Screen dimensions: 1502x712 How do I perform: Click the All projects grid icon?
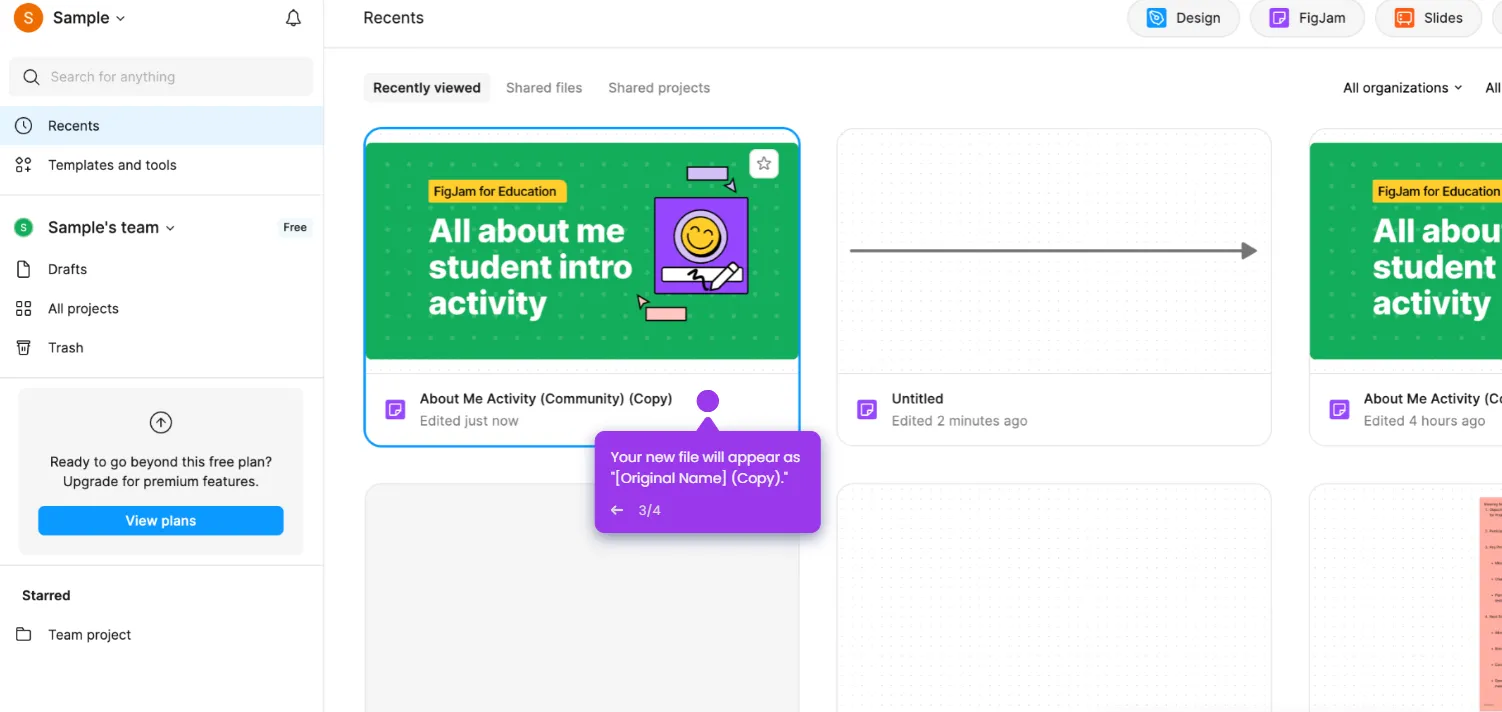[24, 309]
